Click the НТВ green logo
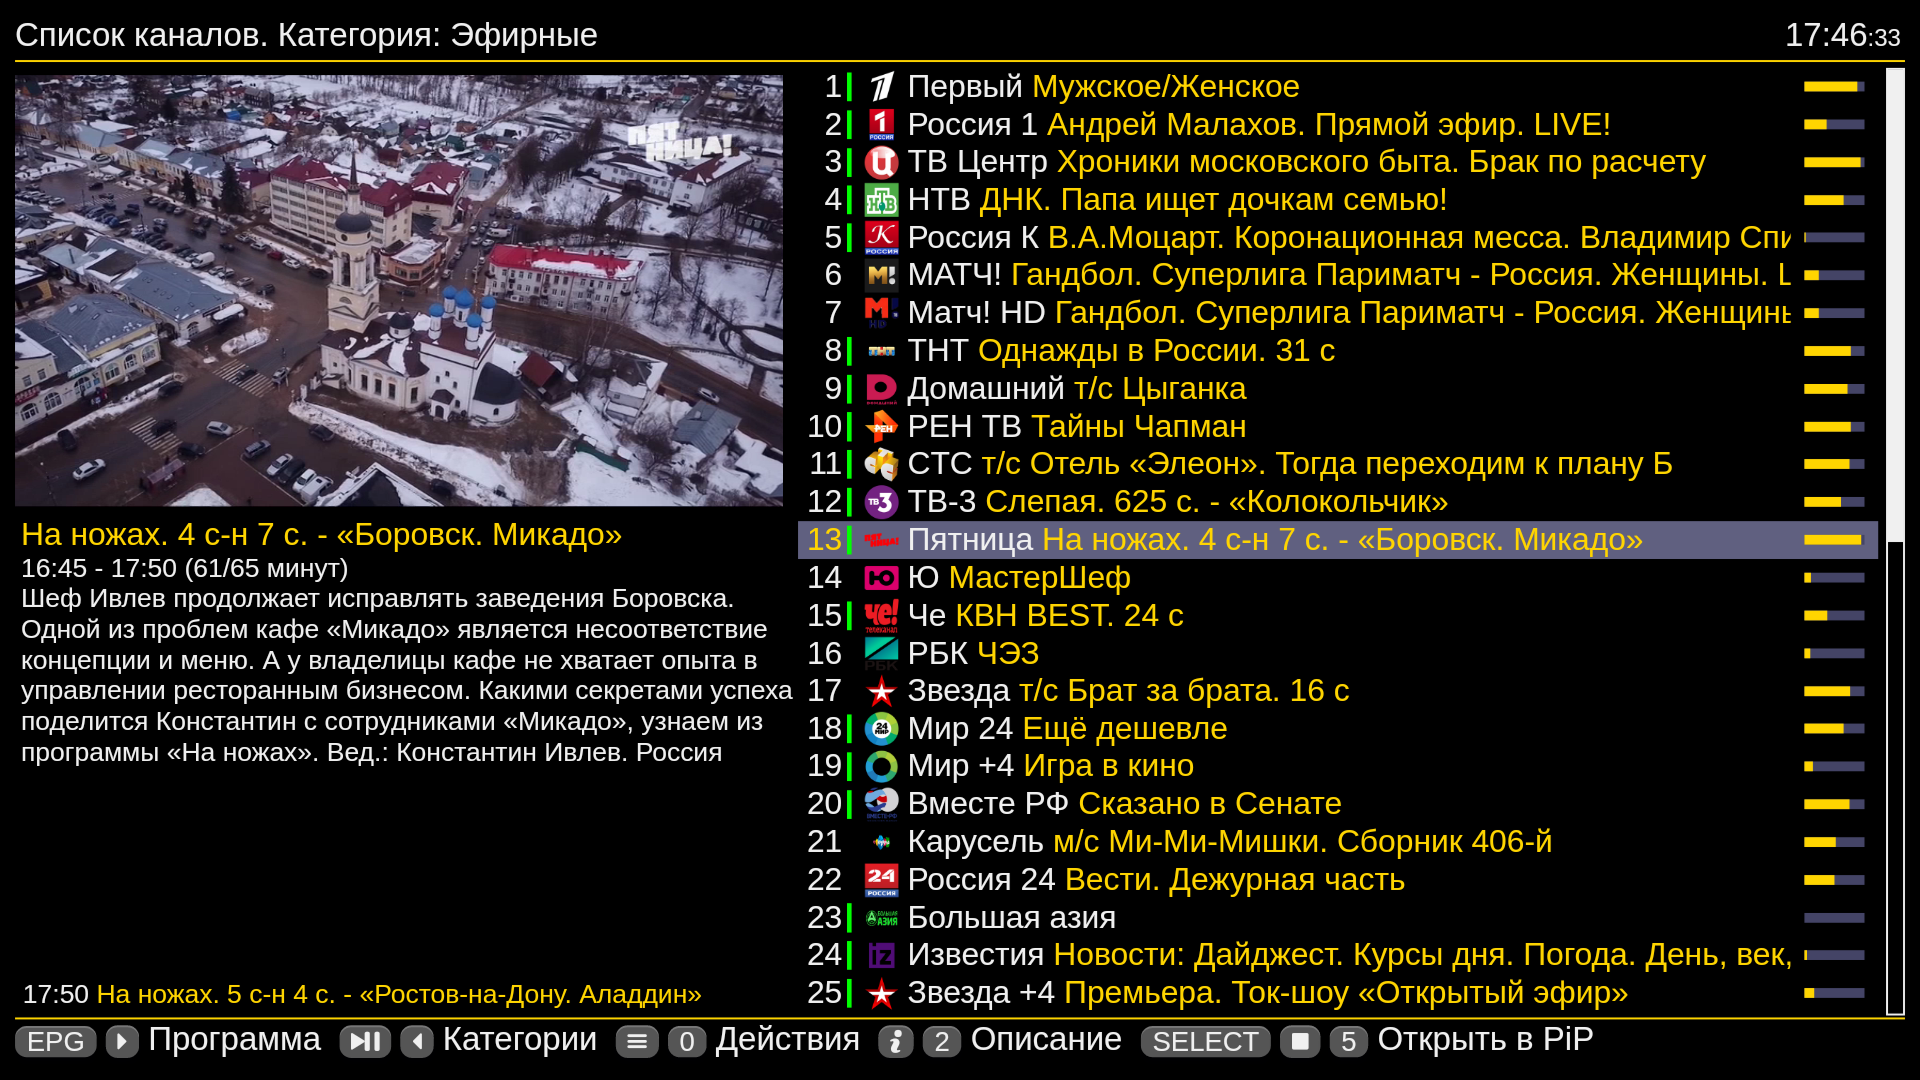This screenshot has height=1080, width=1920. [x=881, y=200]
